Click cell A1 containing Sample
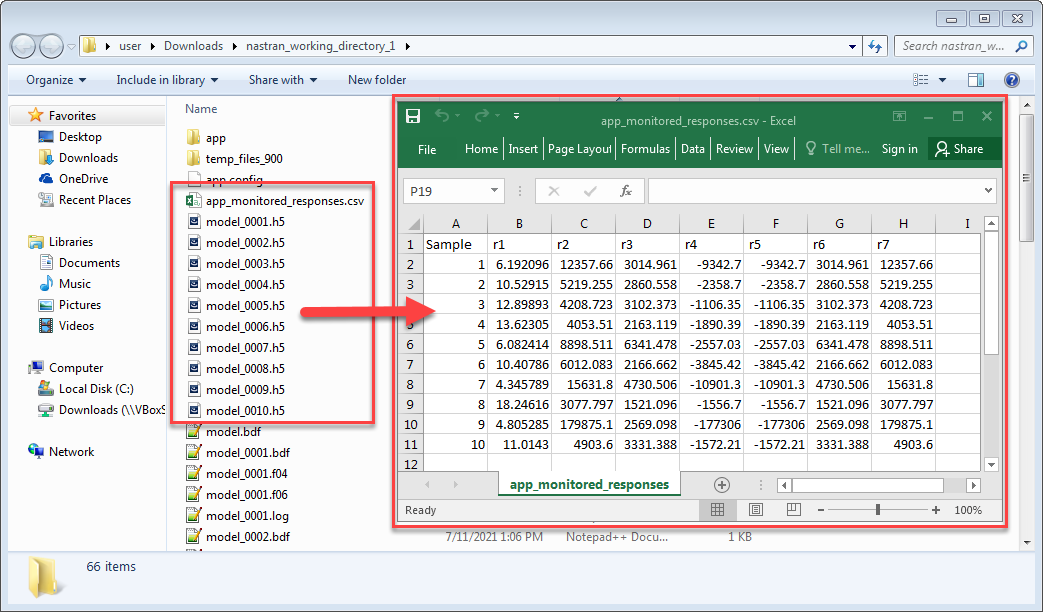 [456, 244]
